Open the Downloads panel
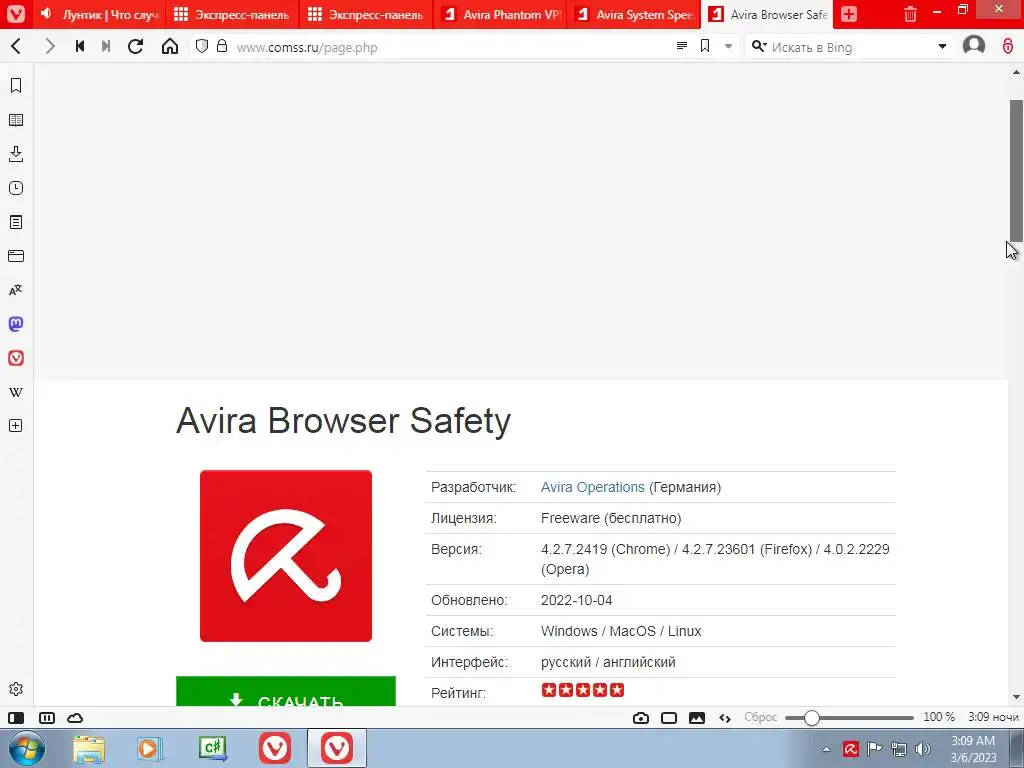Image resolution: width=1024 pixels, height=768 pixels. [16, 154]
